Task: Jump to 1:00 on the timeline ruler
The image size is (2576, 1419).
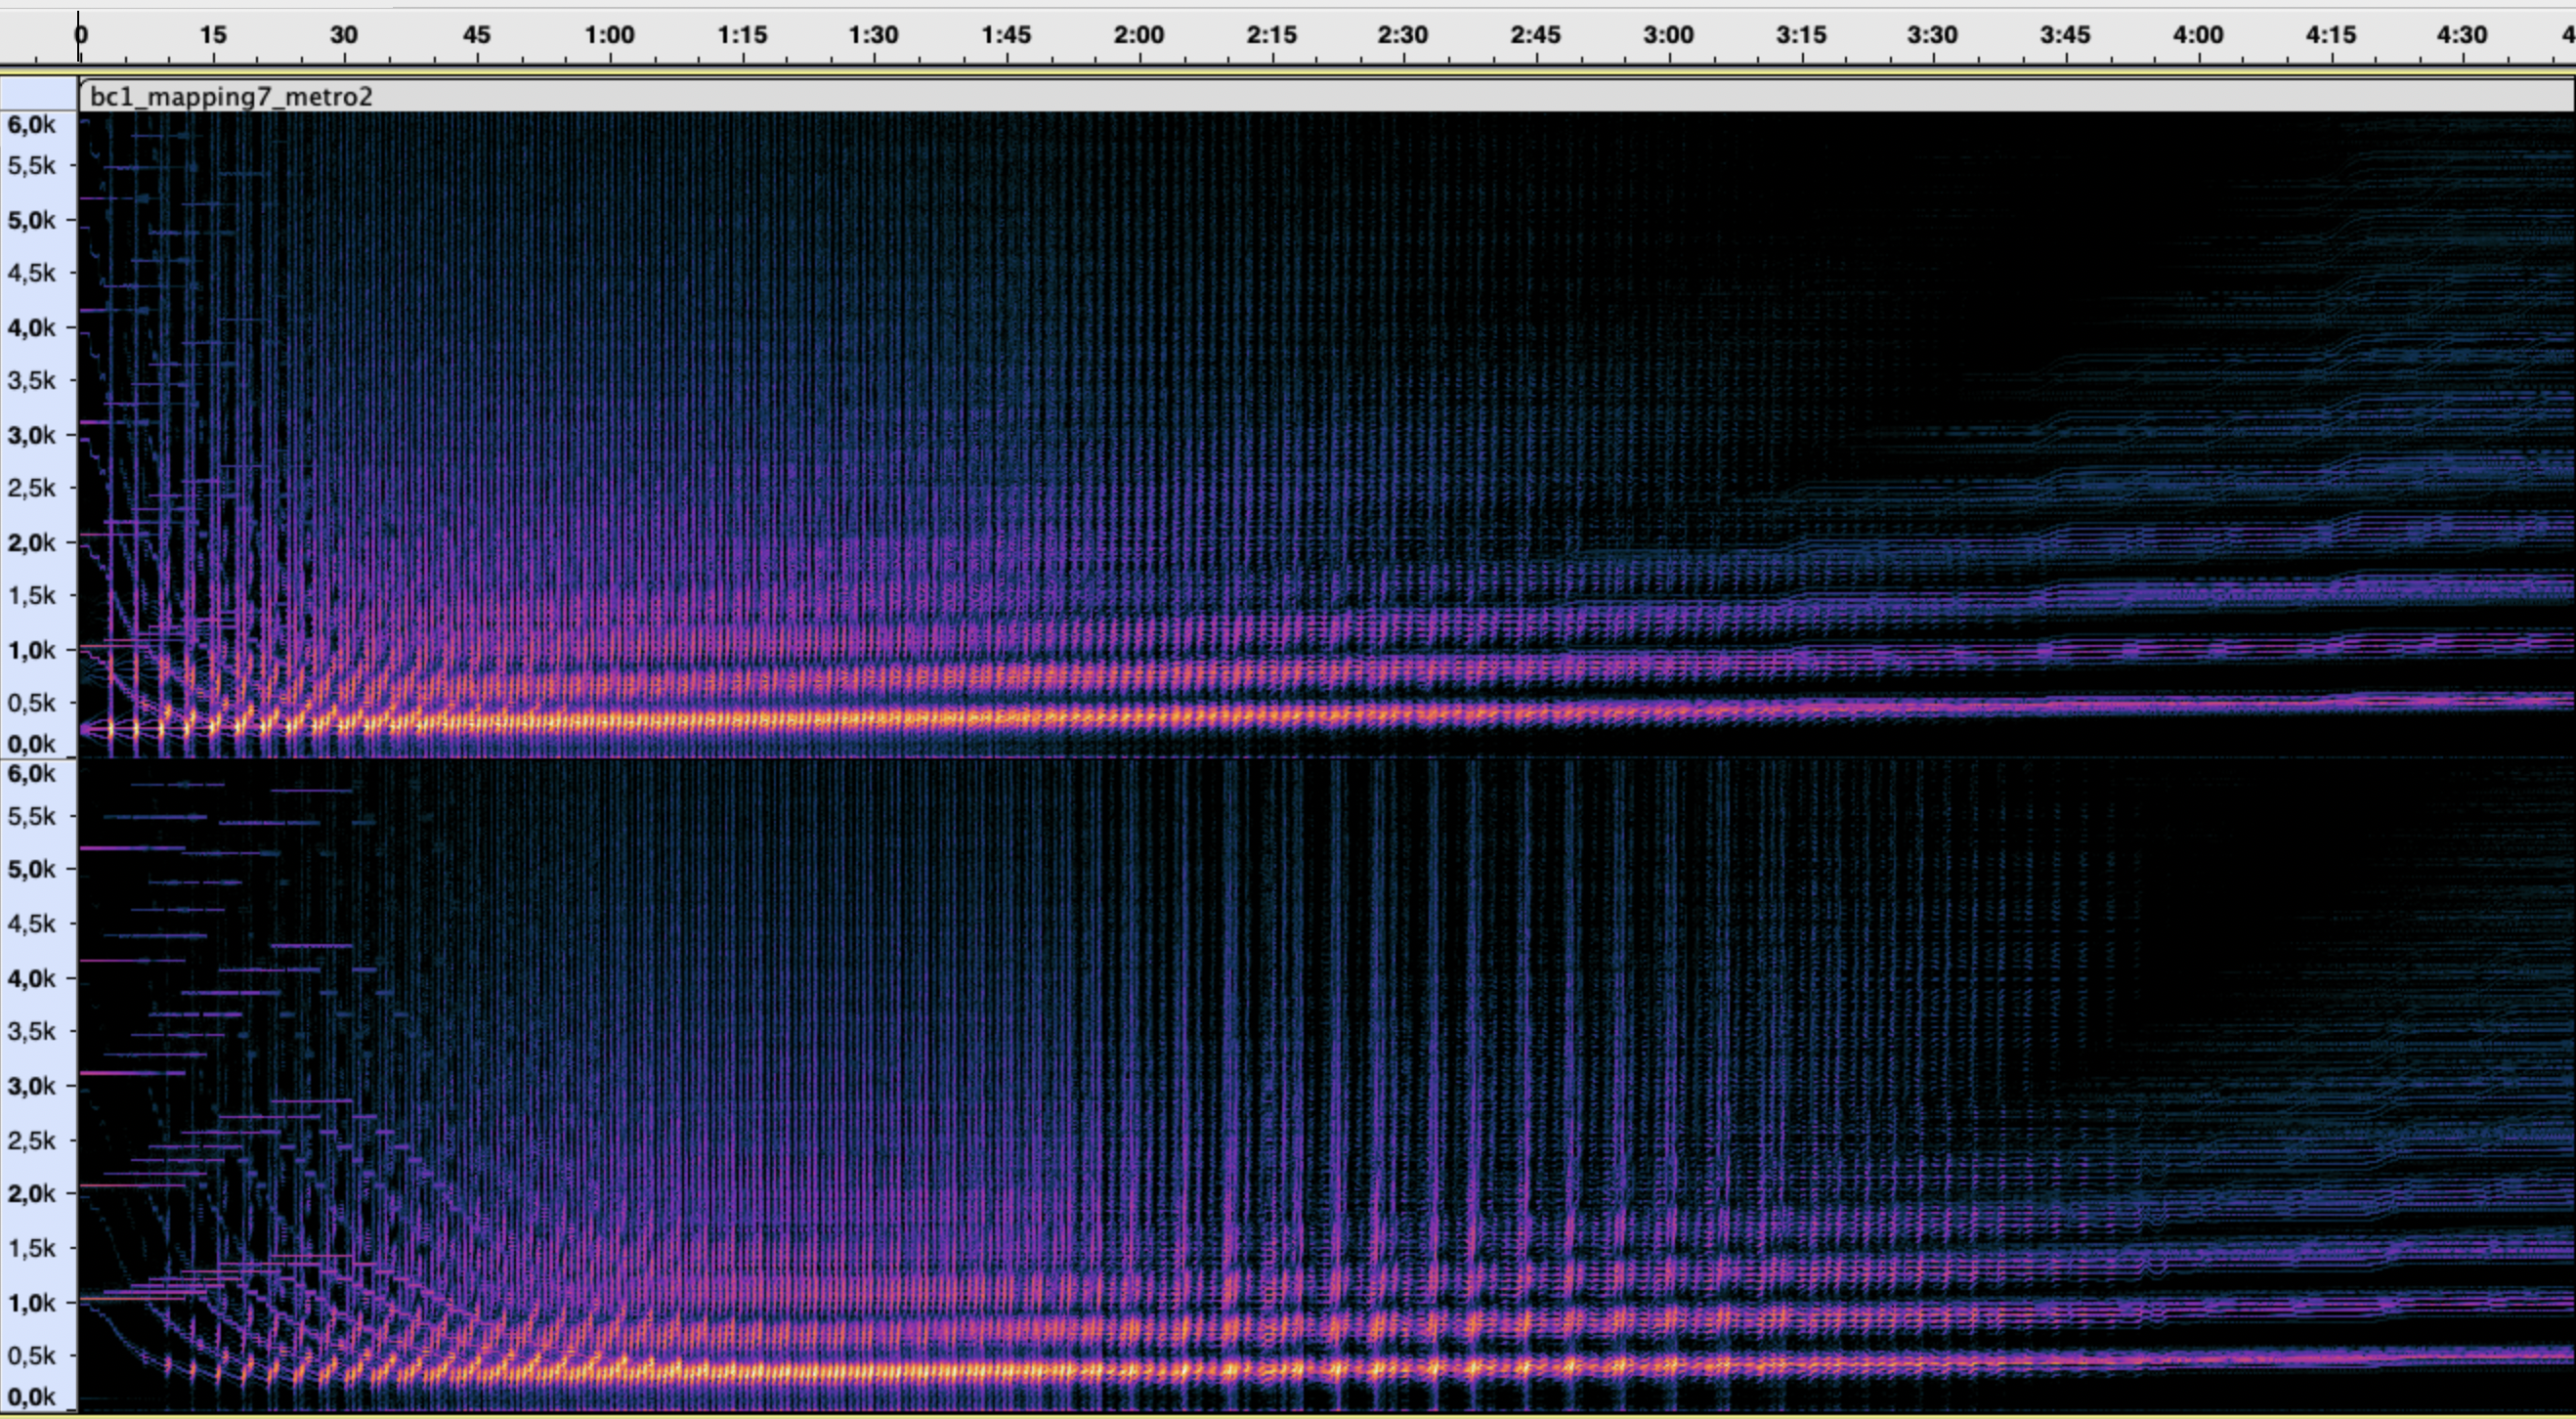Action: 610,35
